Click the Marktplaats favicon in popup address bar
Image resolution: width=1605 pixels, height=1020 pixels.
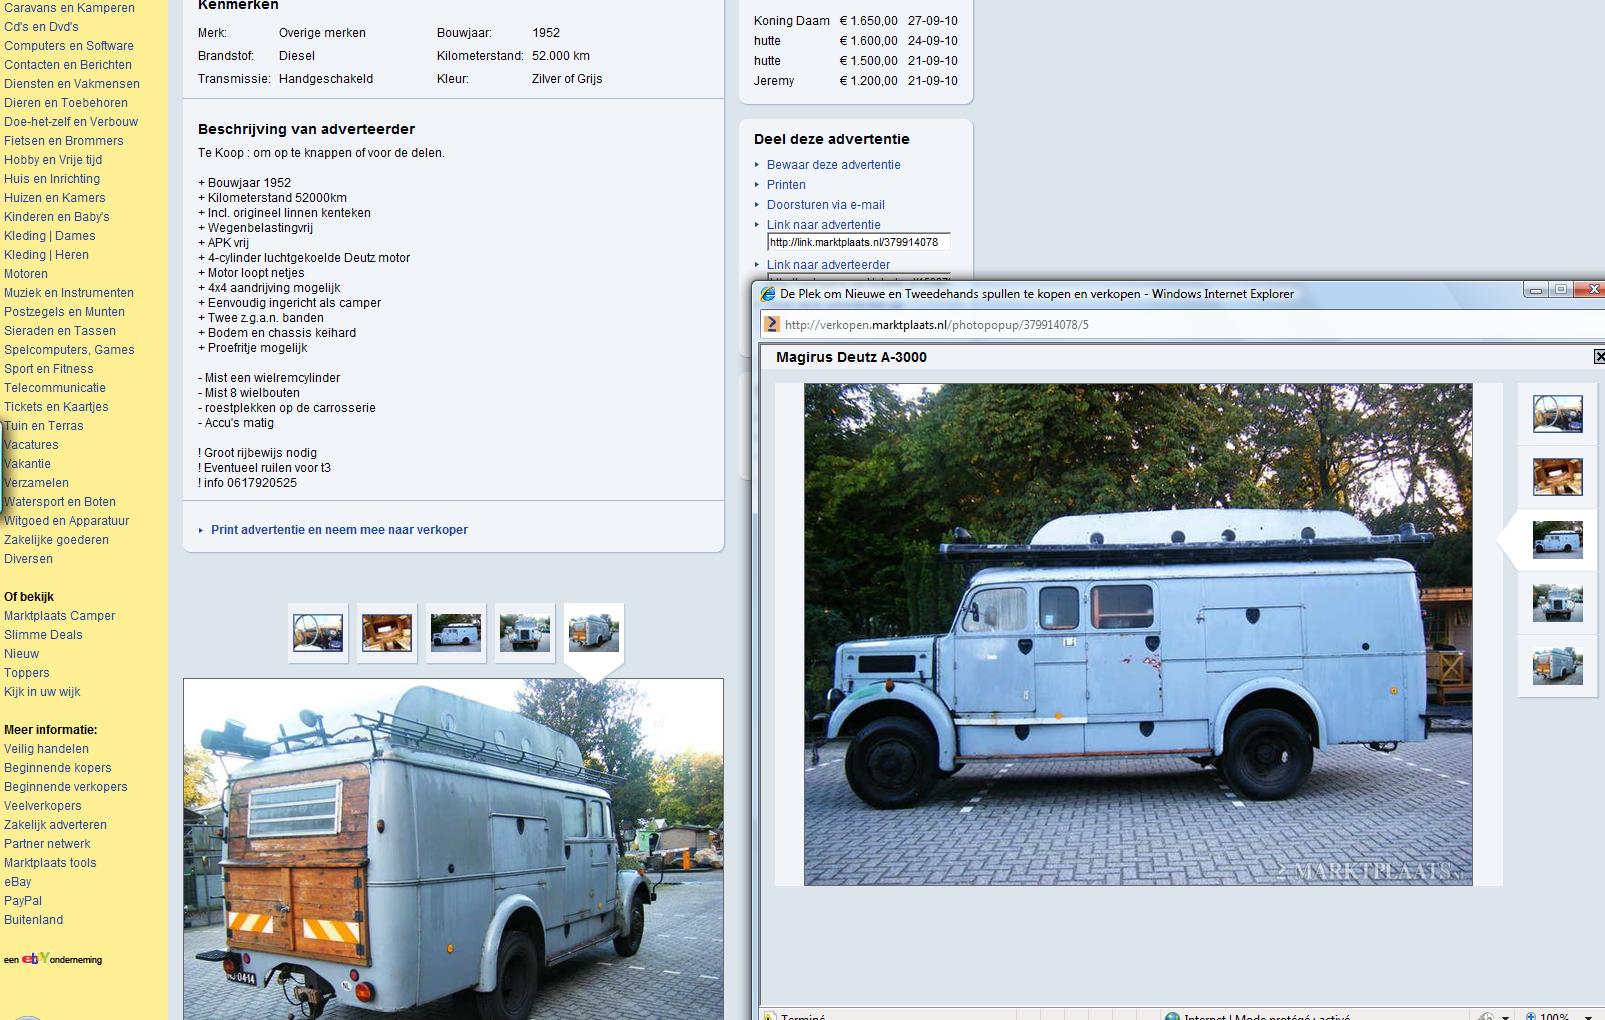[771, 324]
